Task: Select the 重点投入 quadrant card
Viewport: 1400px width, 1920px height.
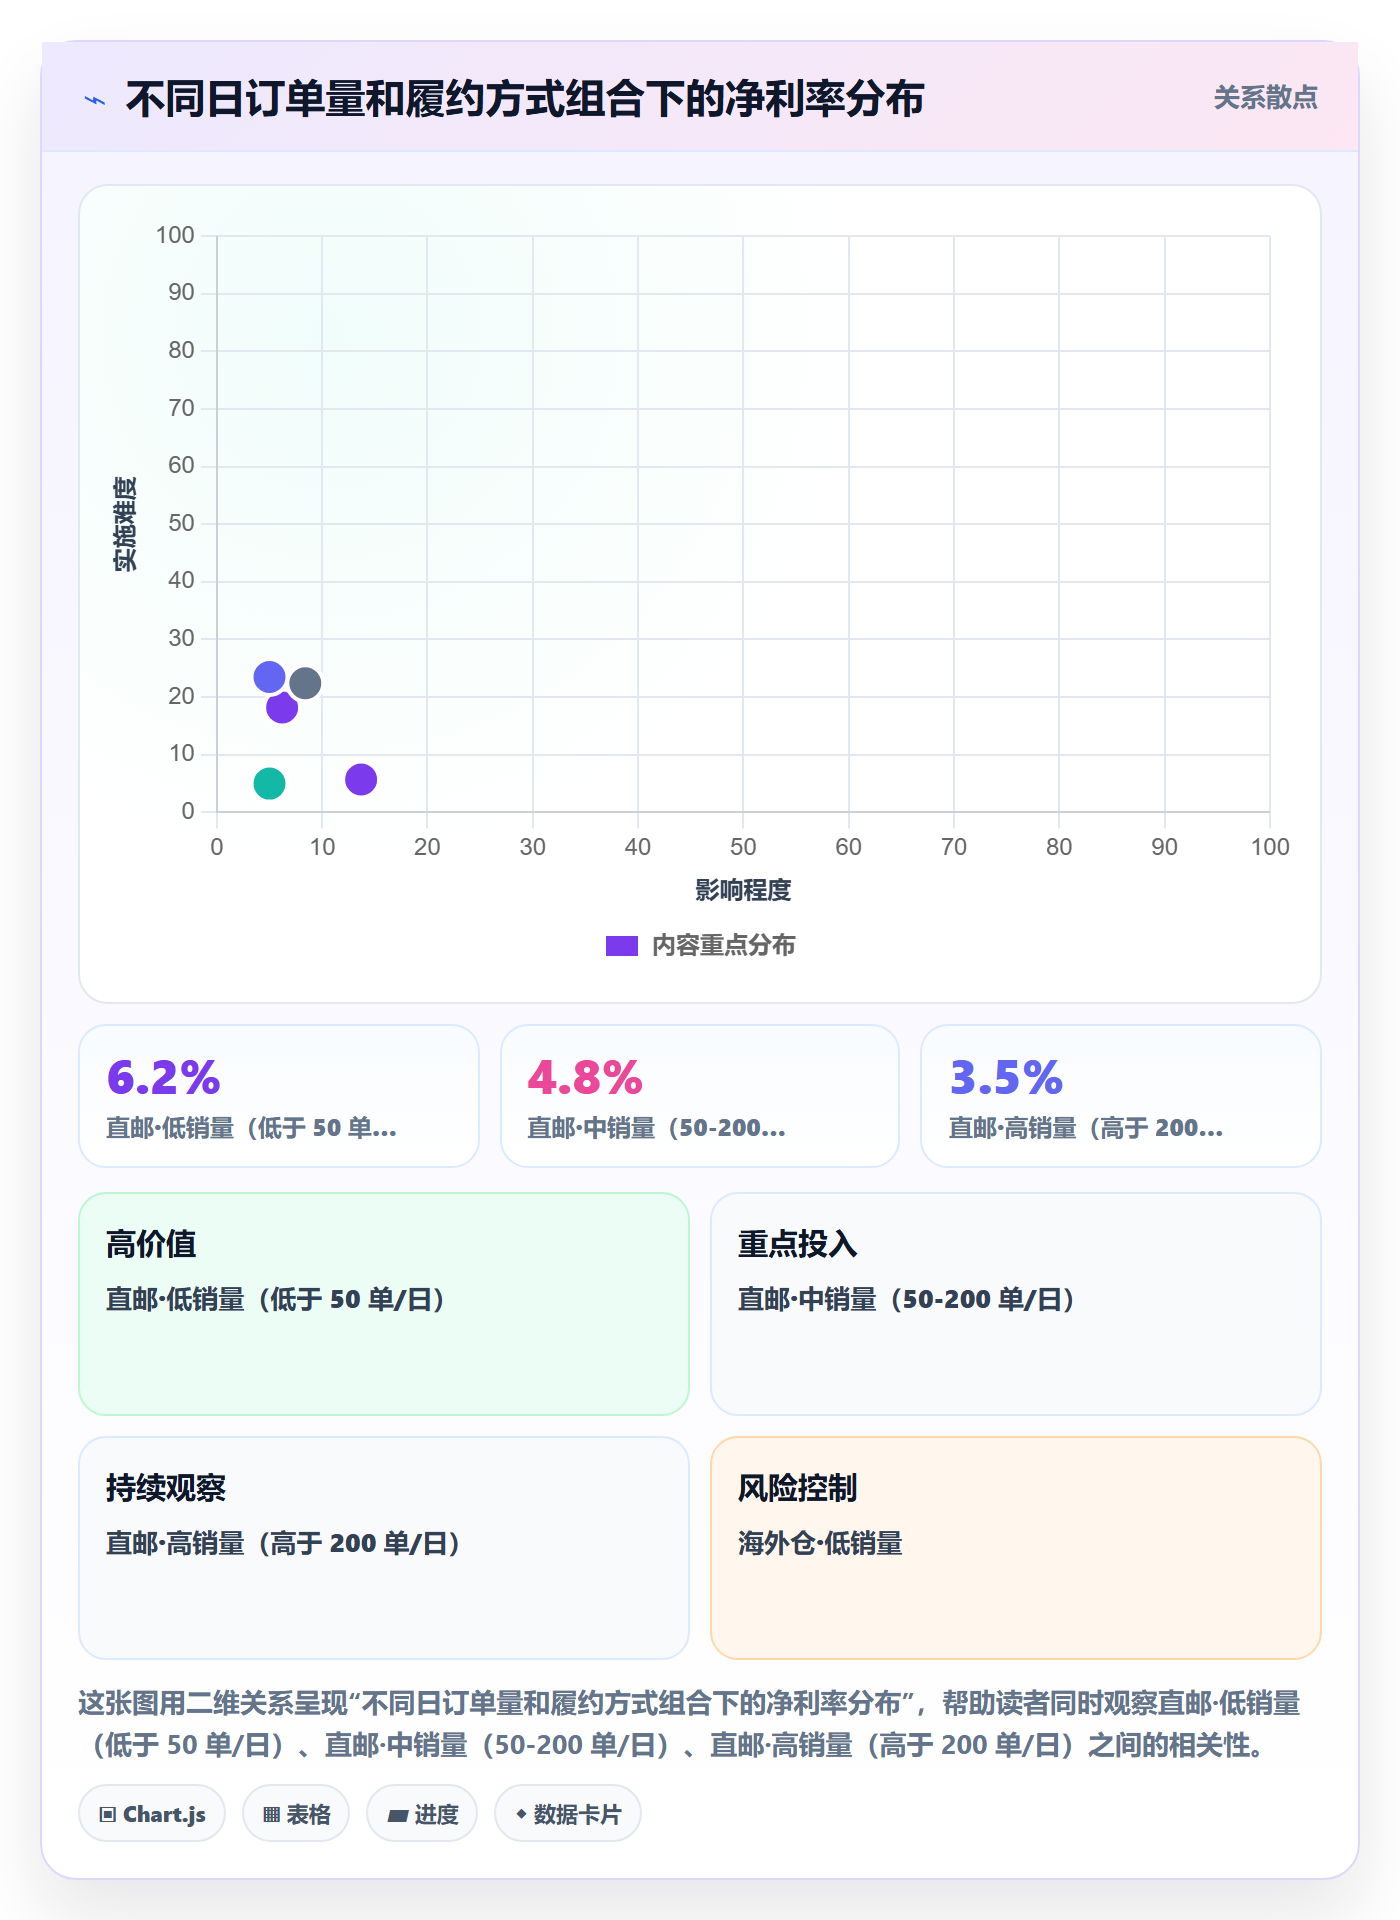Action: click(1016, 1304)
